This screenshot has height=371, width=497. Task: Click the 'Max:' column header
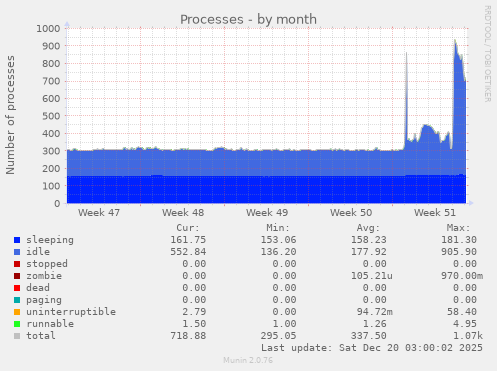tap(459, 228)
